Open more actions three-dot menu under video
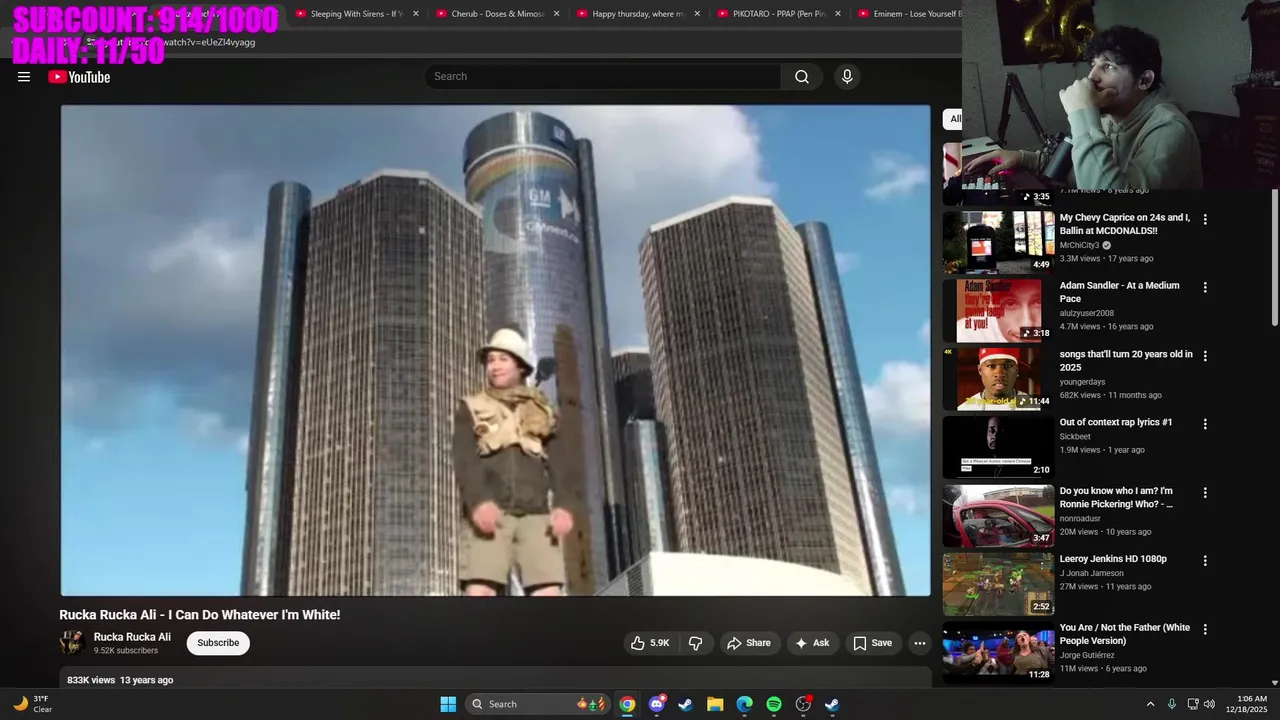 [x=920, y=643]
